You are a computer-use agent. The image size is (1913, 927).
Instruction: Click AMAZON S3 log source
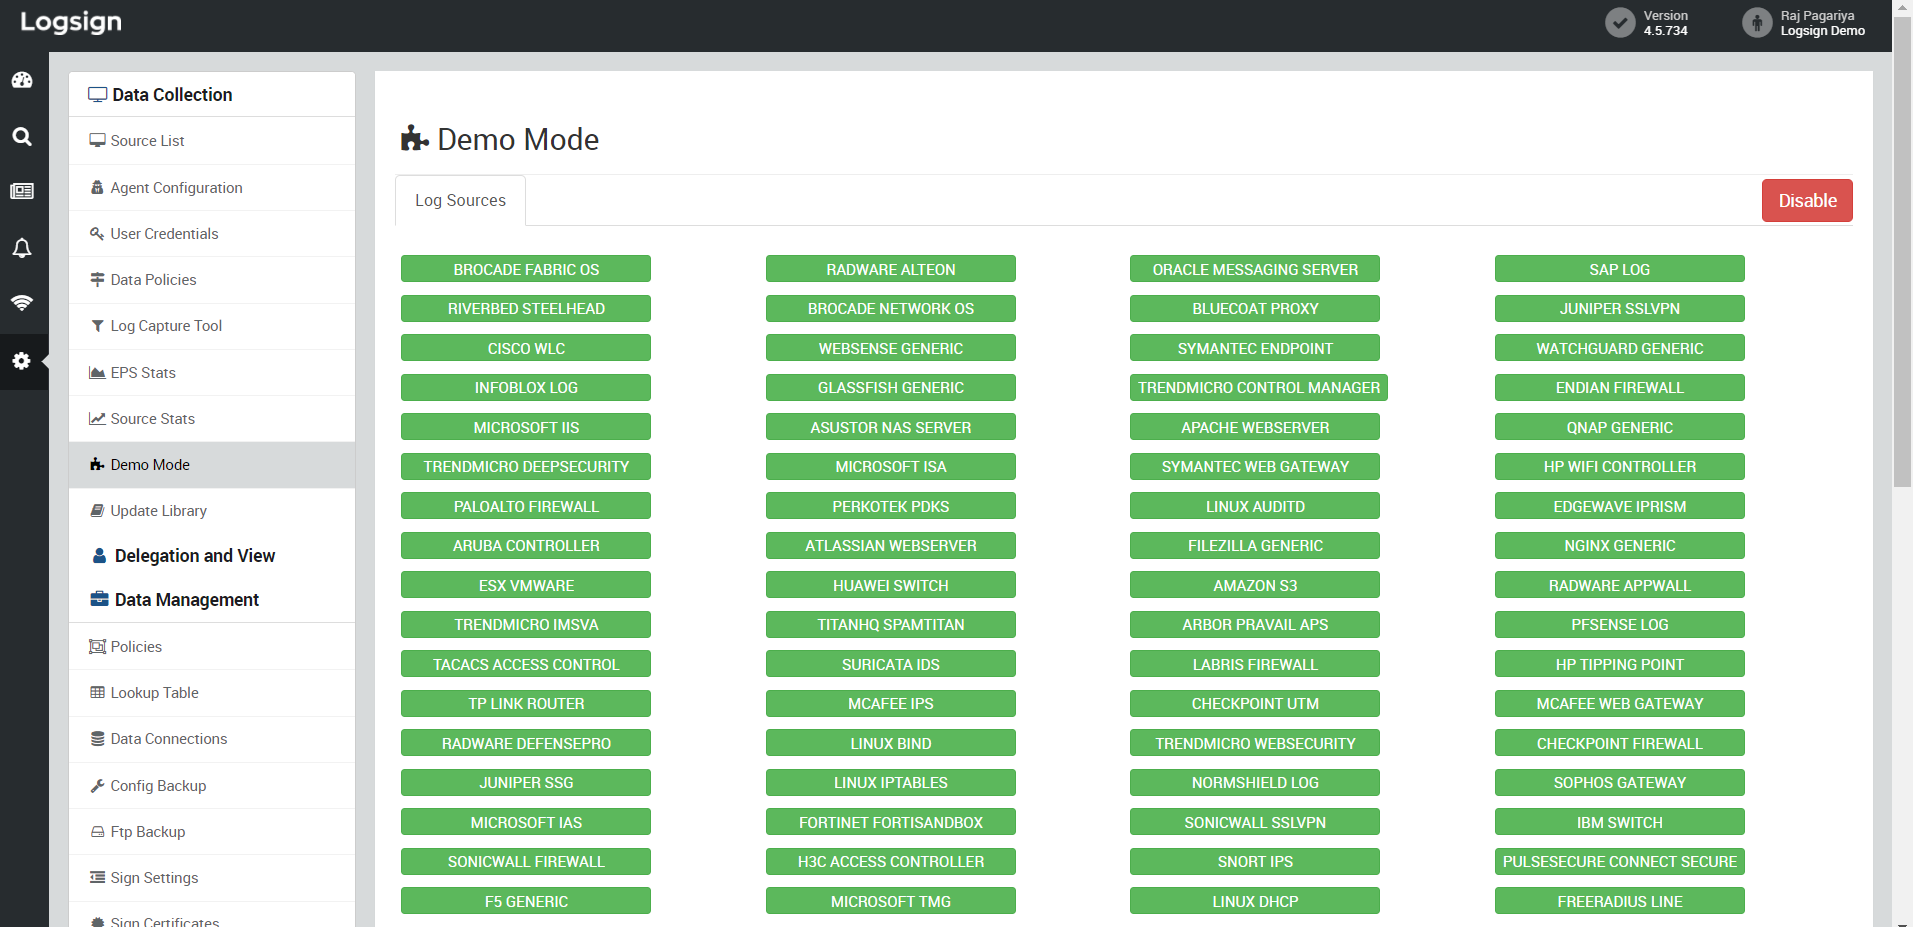1255,585
